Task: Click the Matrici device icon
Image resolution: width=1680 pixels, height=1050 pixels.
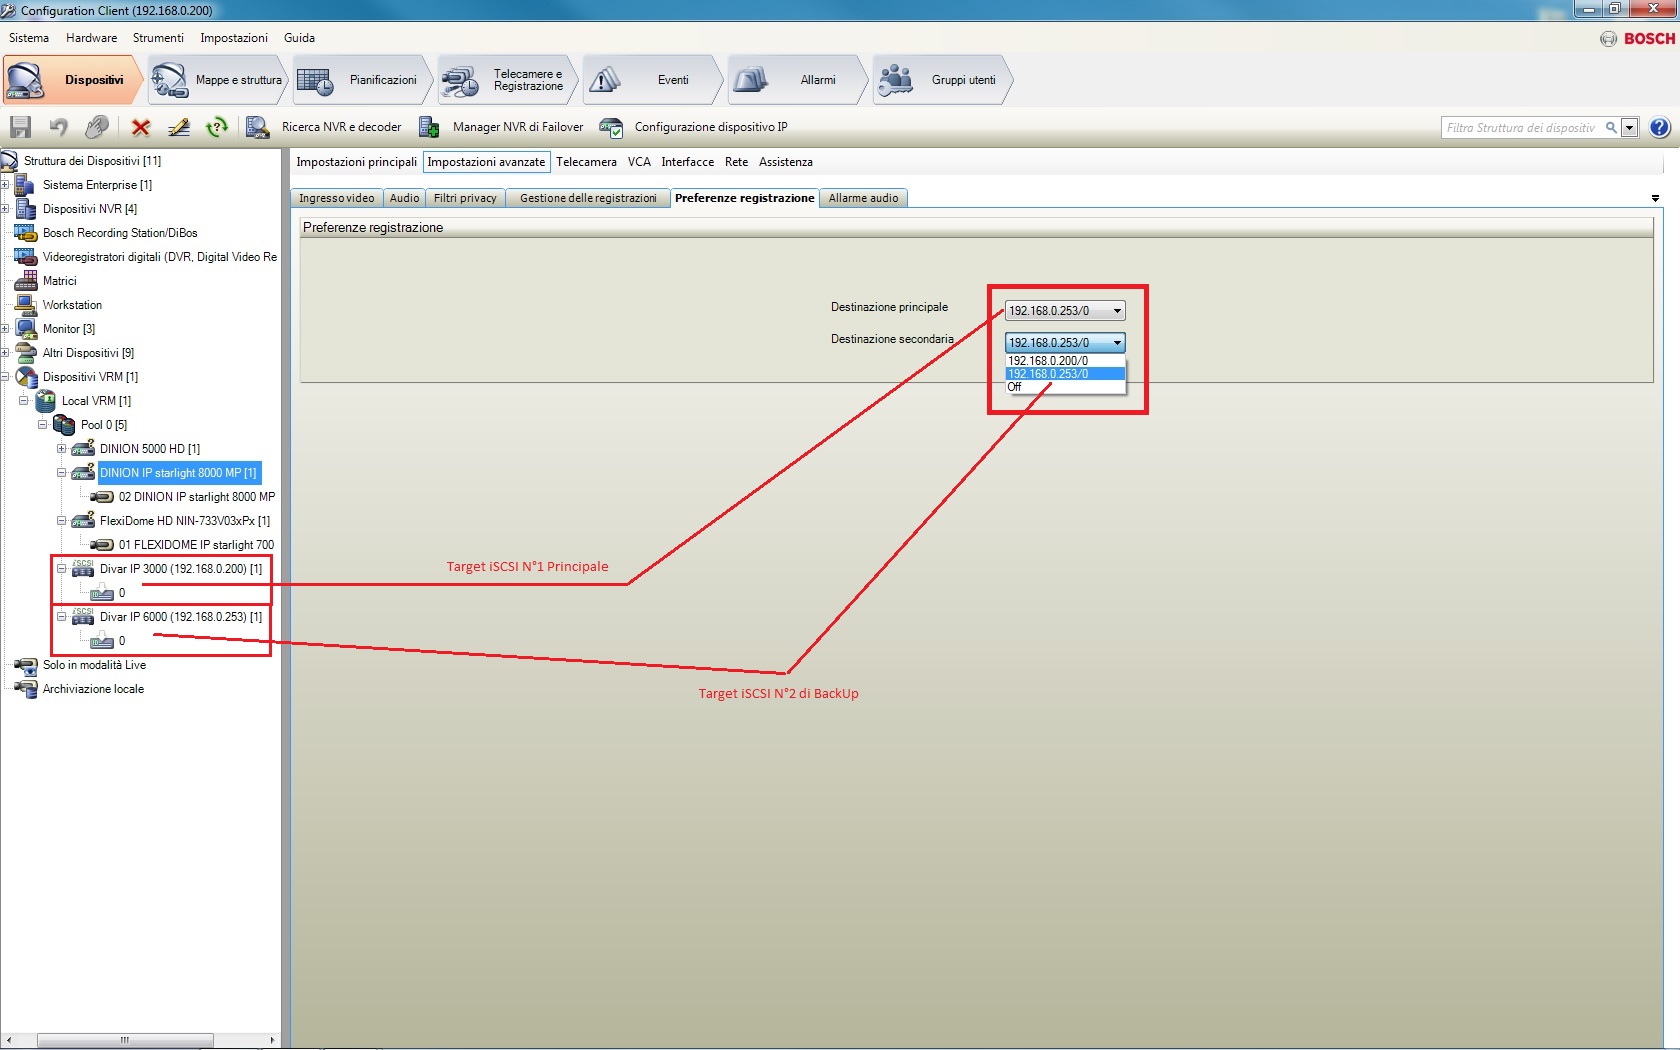Action: [x=25, y=281]
